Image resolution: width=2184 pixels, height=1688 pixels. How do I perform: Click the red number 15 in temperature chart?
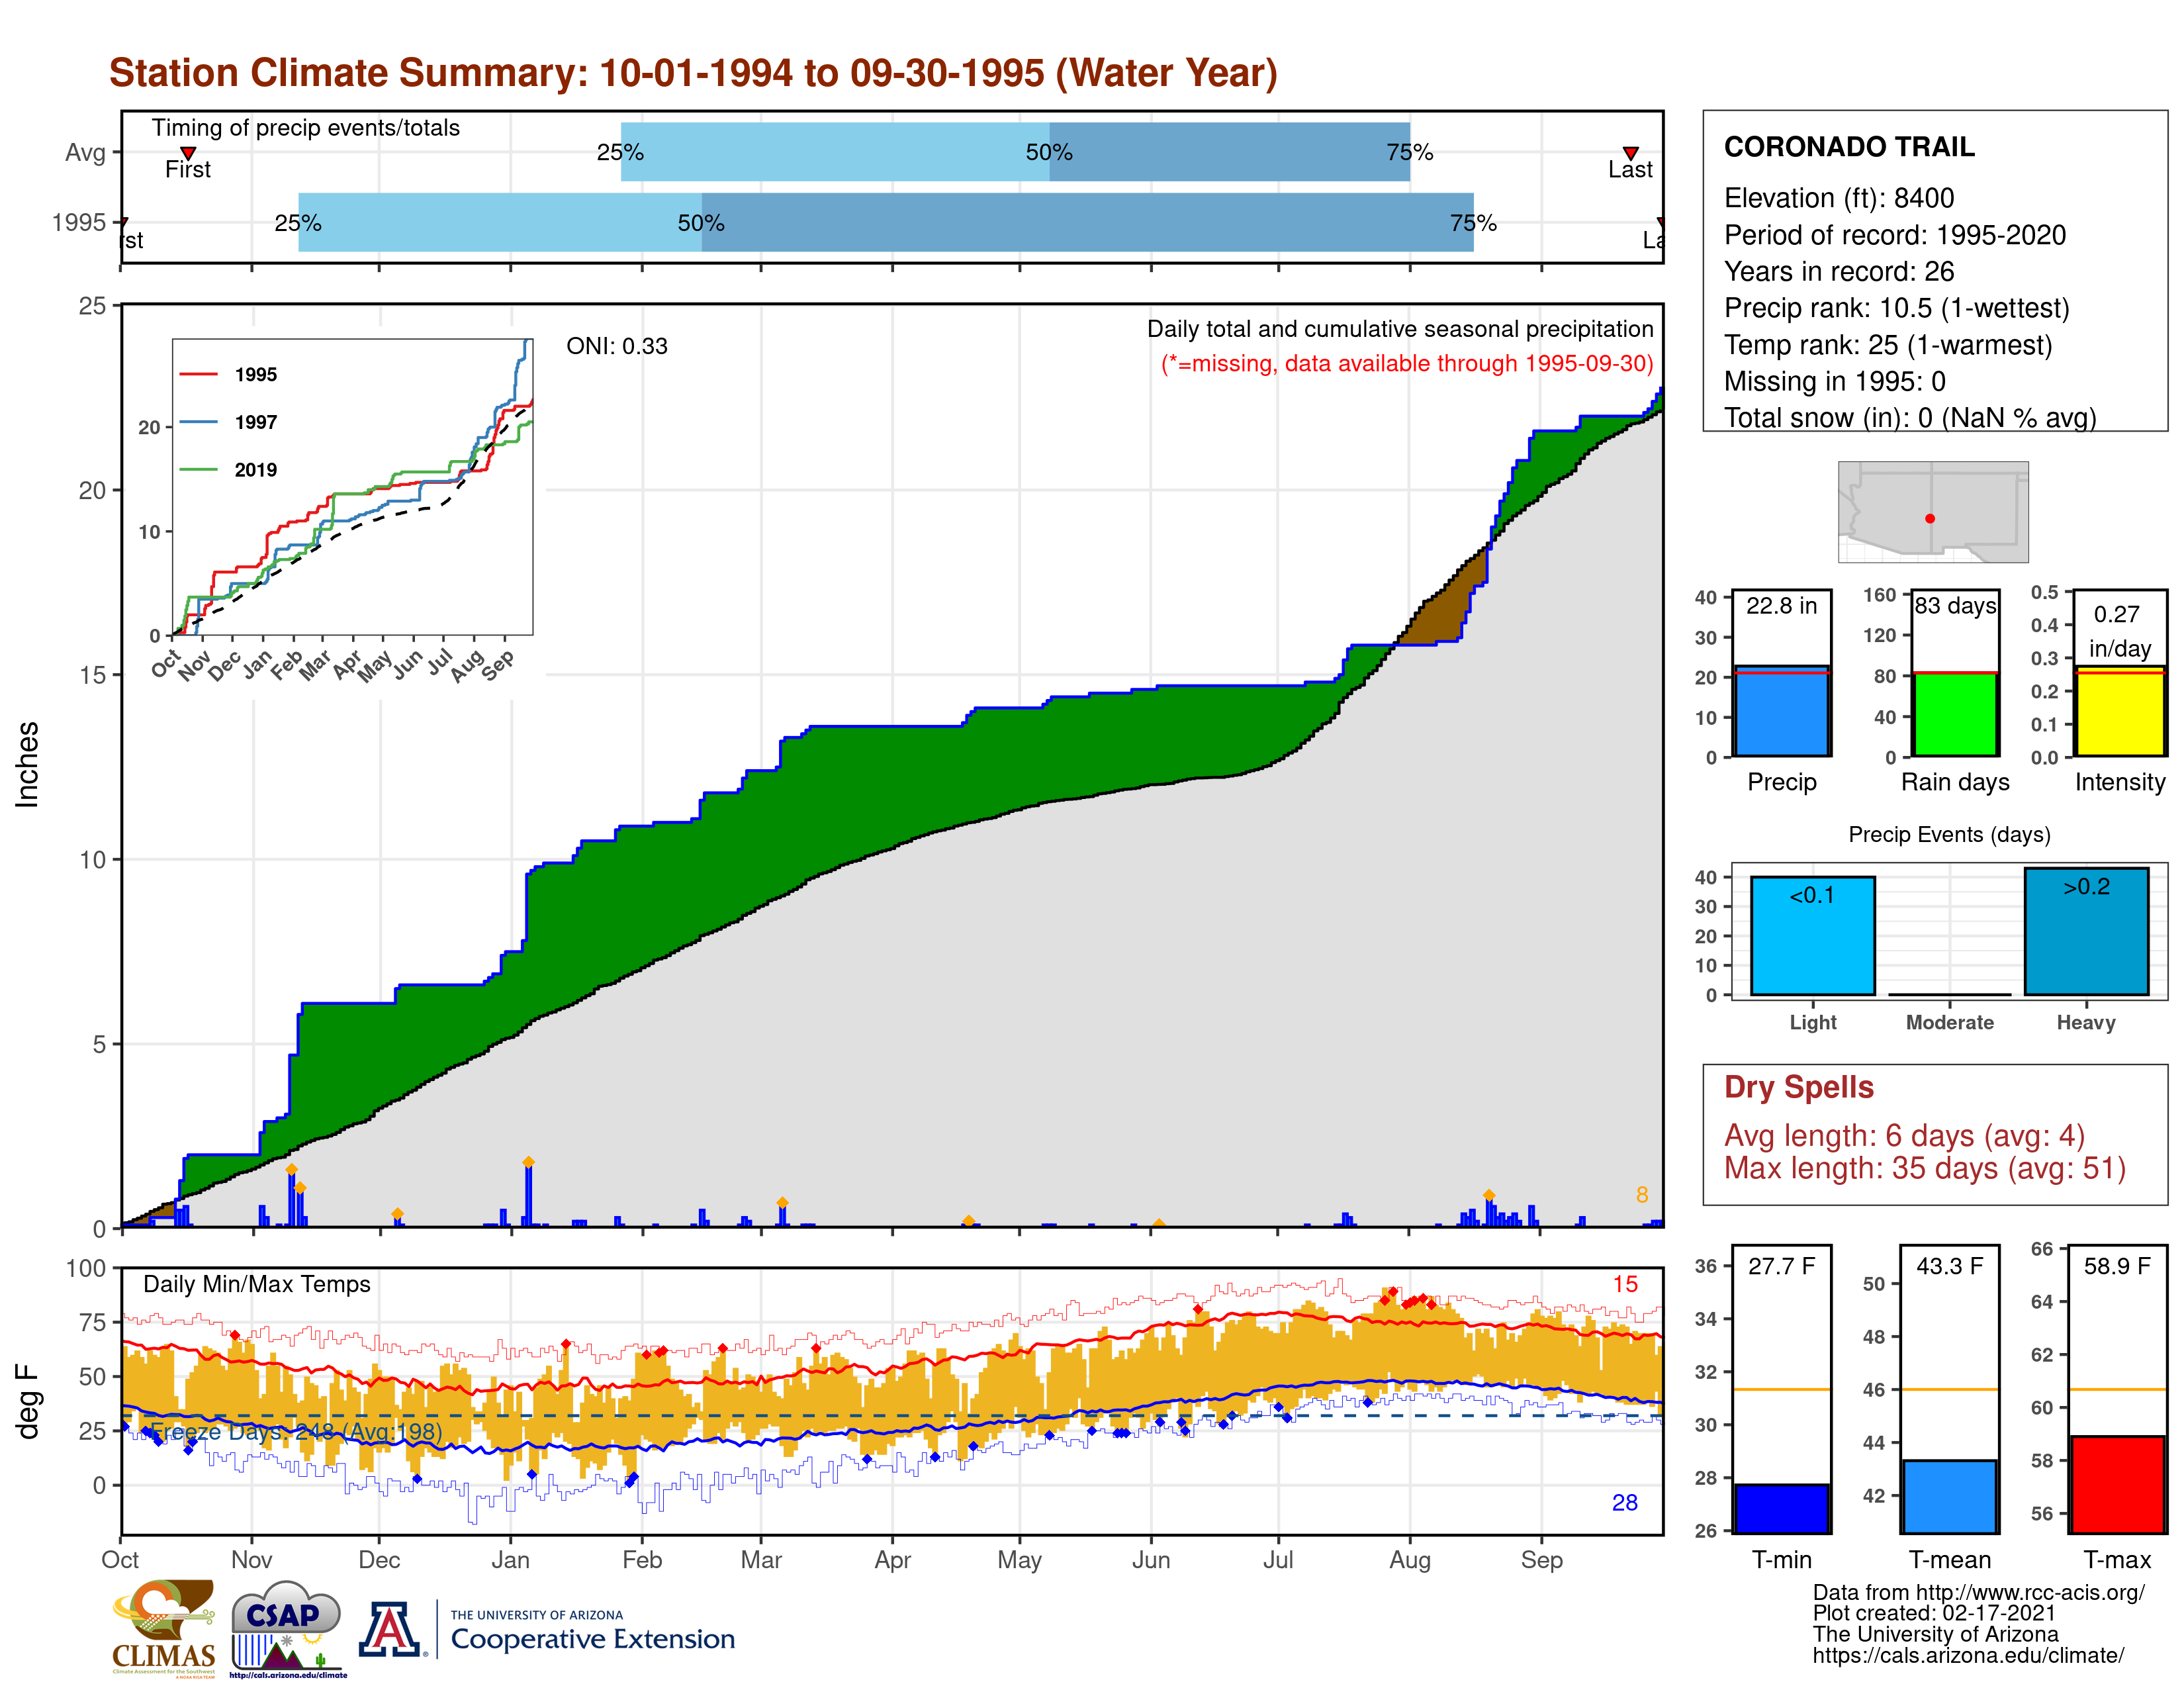1625,1284
